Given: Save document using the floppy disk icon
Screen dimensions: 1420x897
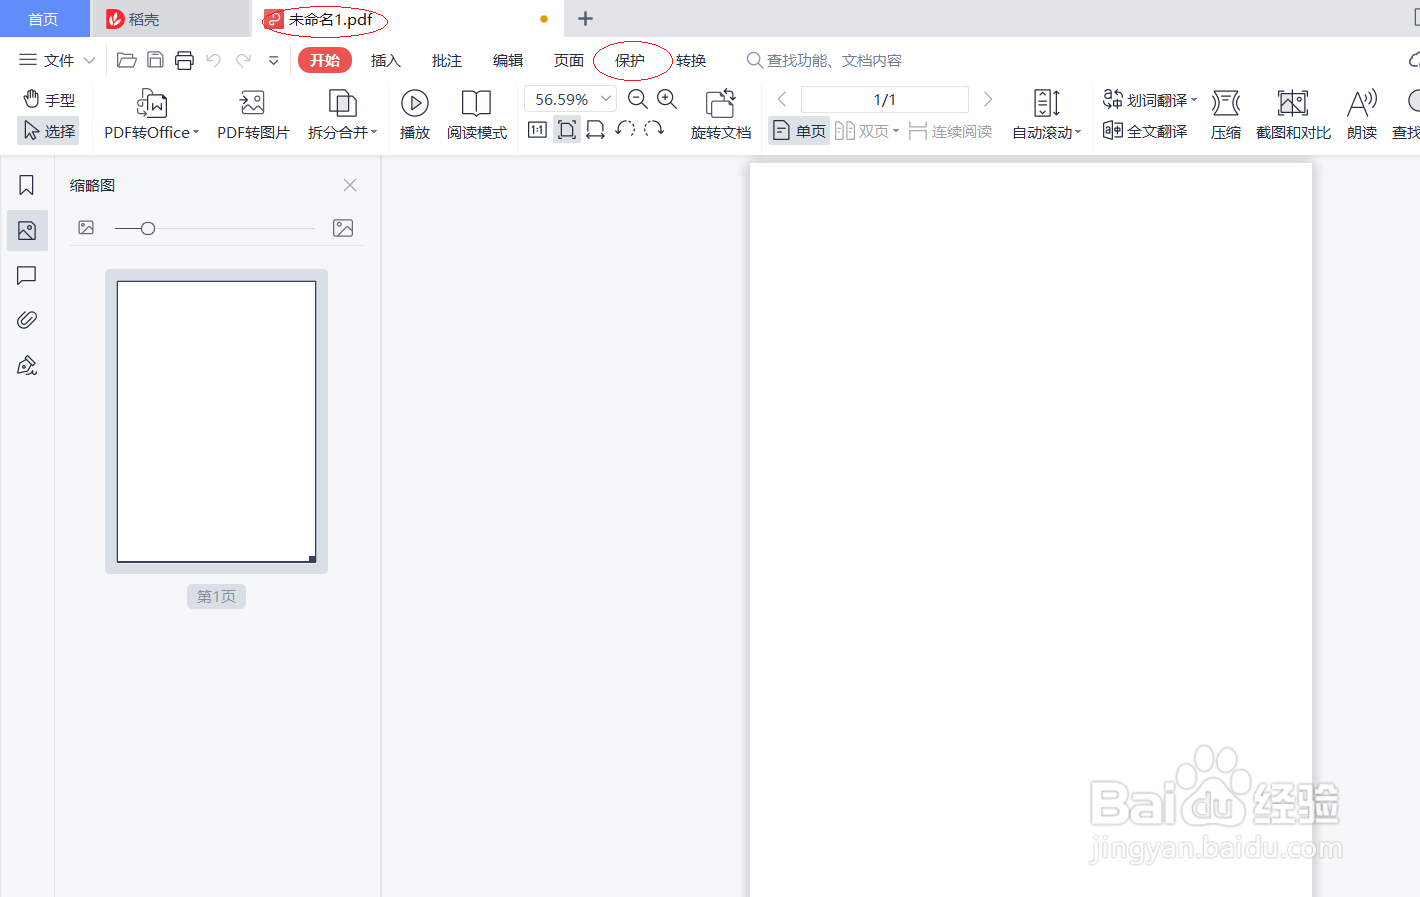Looking at the screenshot, I should pyautogui.click(x=155, y=60).
